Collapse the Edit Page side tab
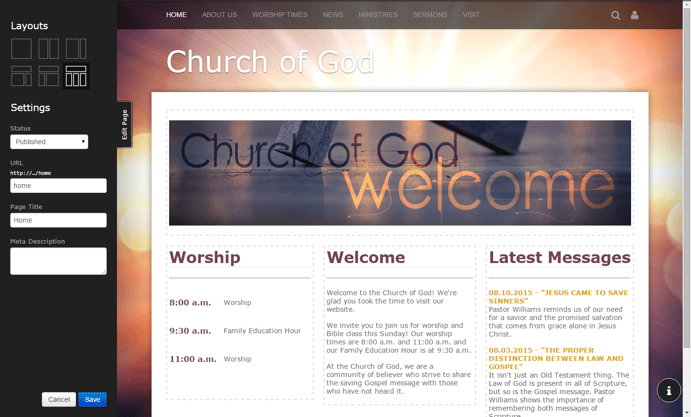The width and height of the screenshot is (691, 417). 124,125
